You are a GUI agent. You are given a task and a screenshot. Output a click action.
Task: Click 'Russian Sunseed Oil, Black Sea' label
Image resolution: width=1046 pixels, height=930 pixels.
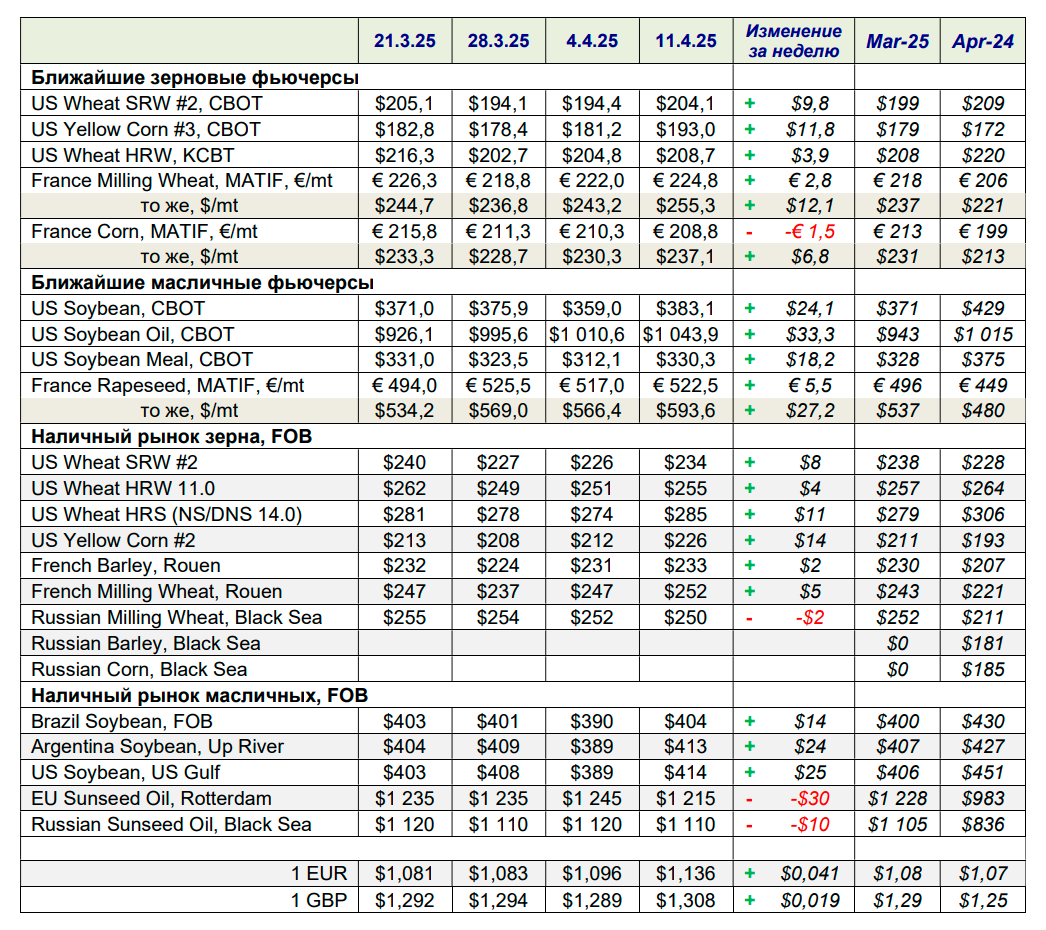(171, 825)
